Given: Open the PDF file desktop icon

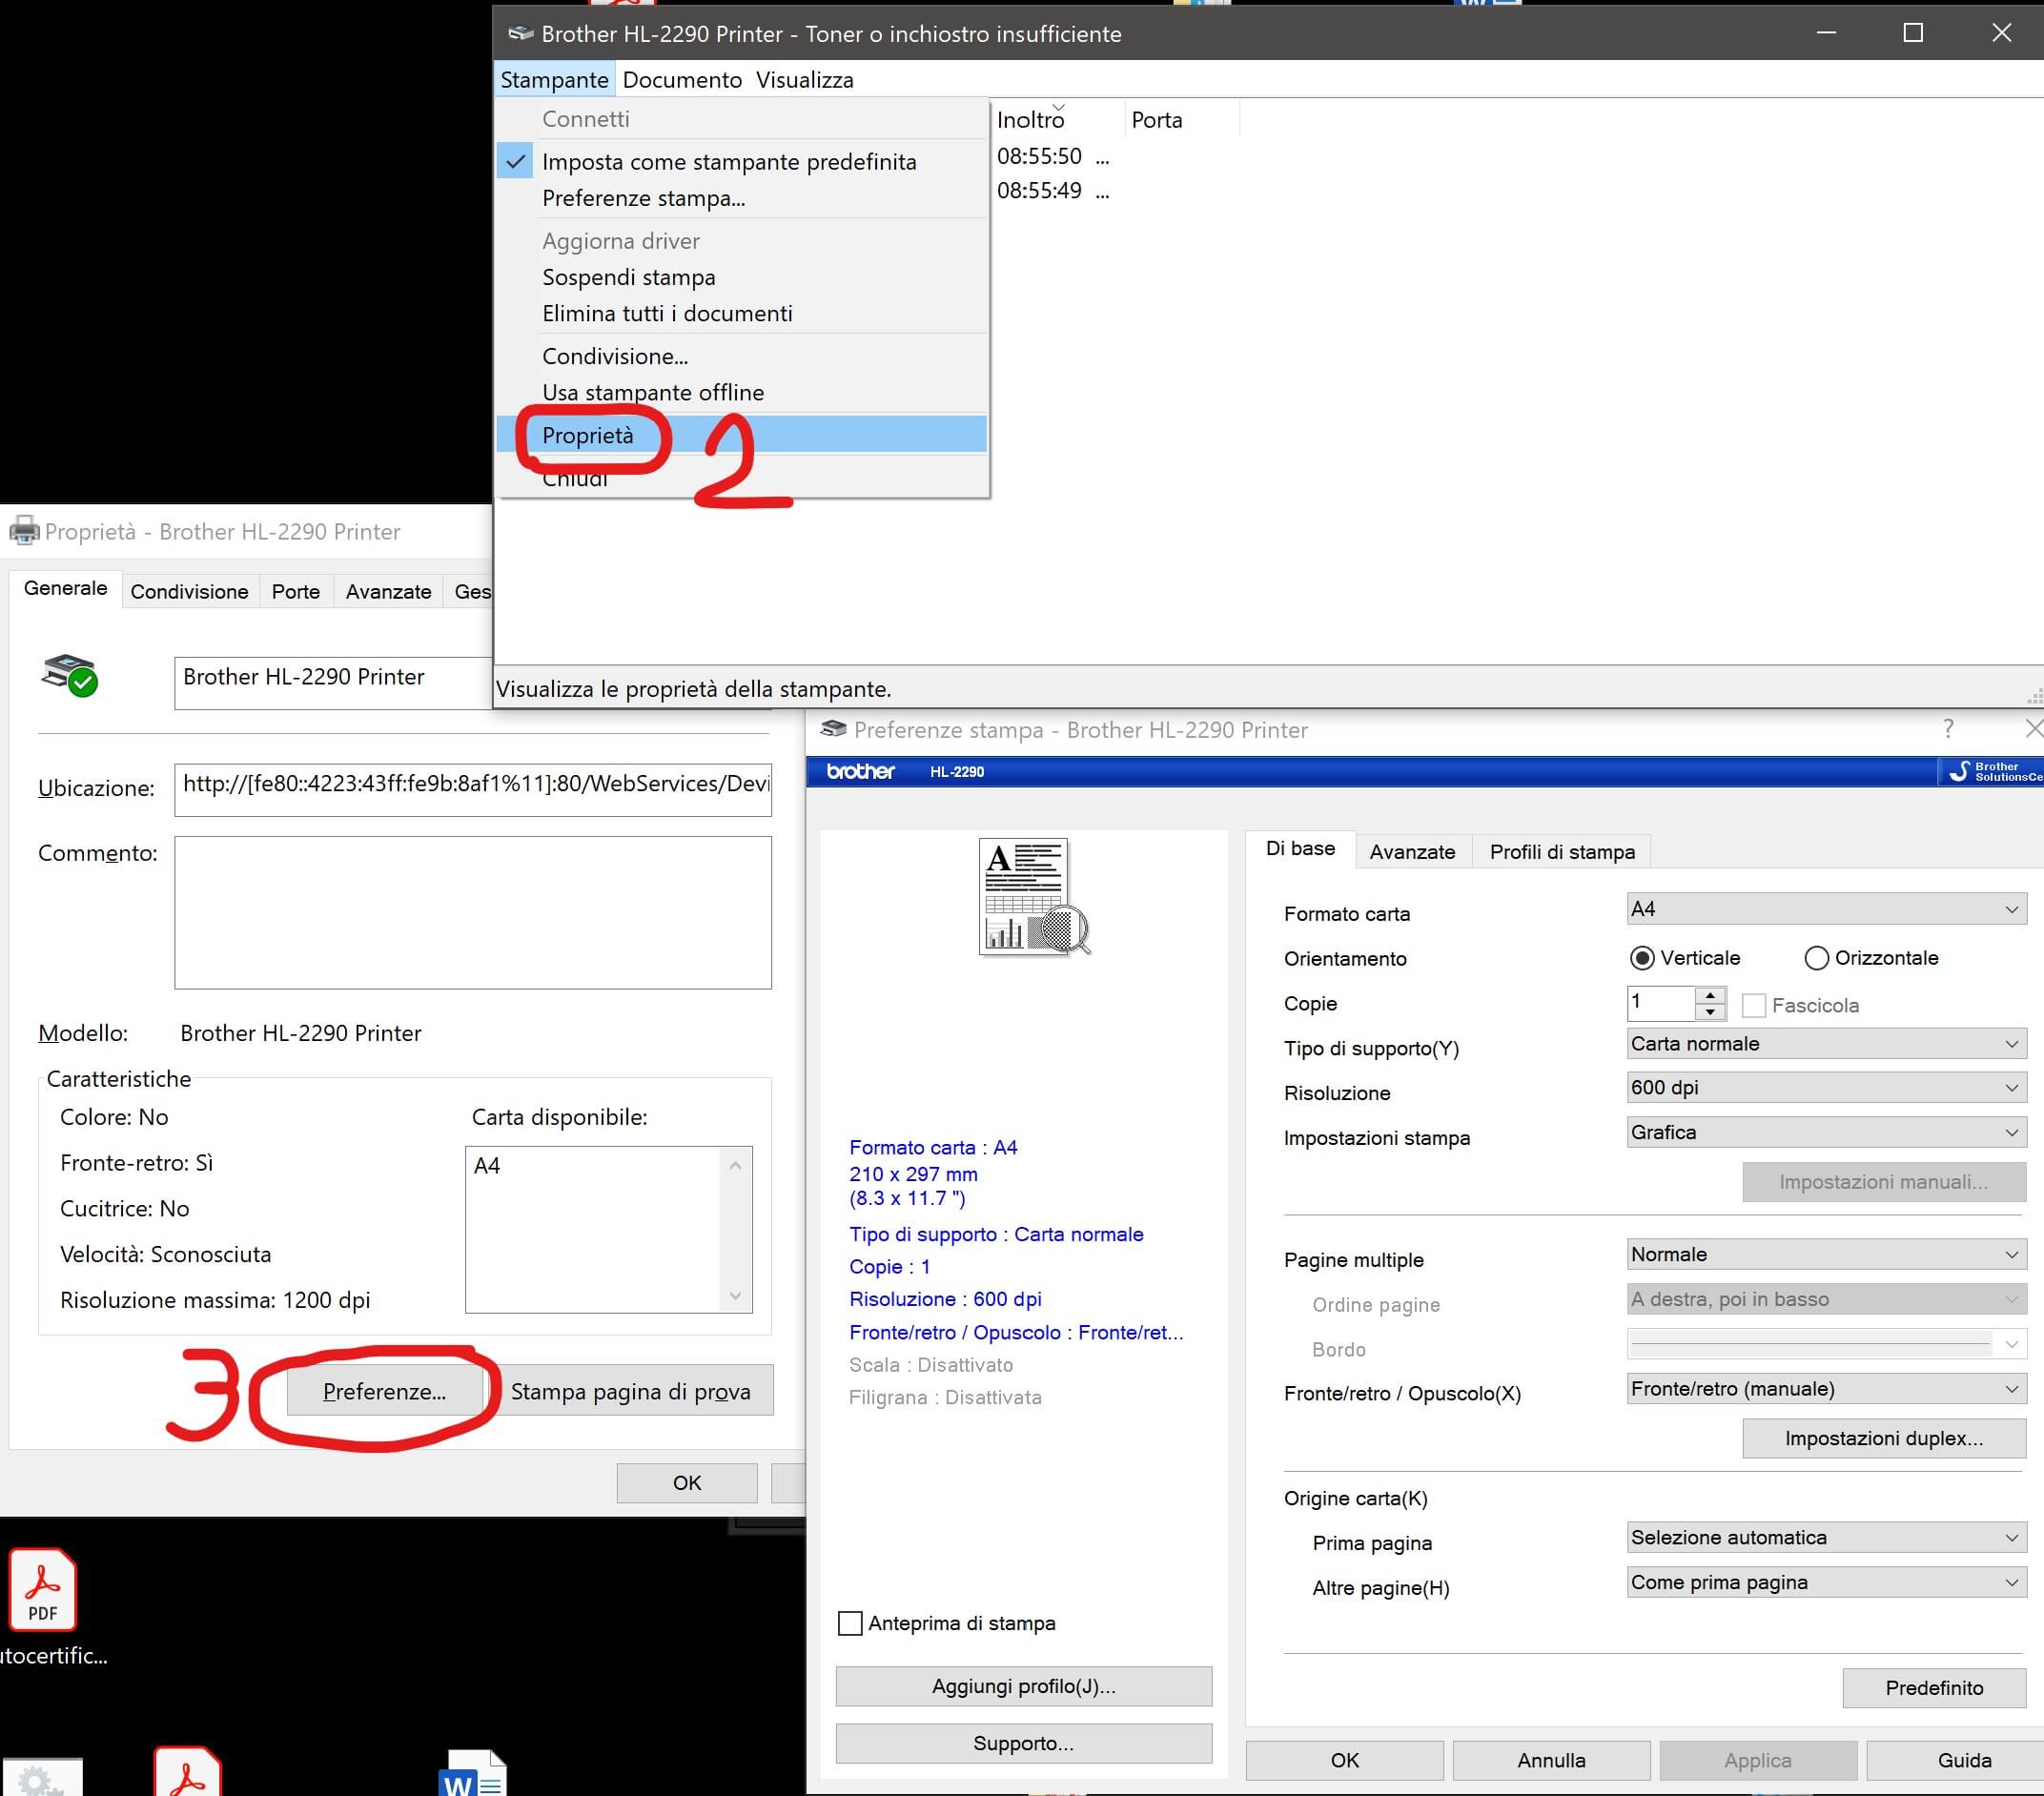Looking at the screenshot, I should pos(42,1591).
